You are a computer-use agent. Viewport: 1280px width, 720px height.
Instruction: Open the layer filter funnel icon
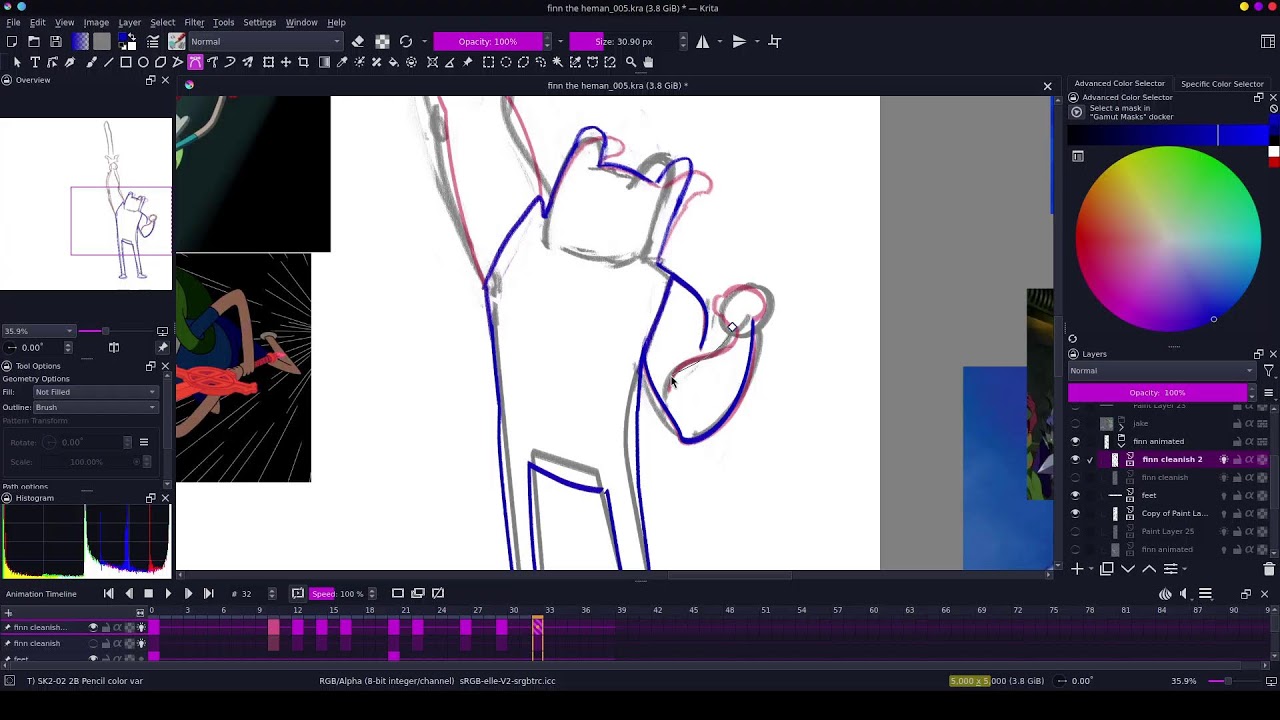coord(1268,371)
